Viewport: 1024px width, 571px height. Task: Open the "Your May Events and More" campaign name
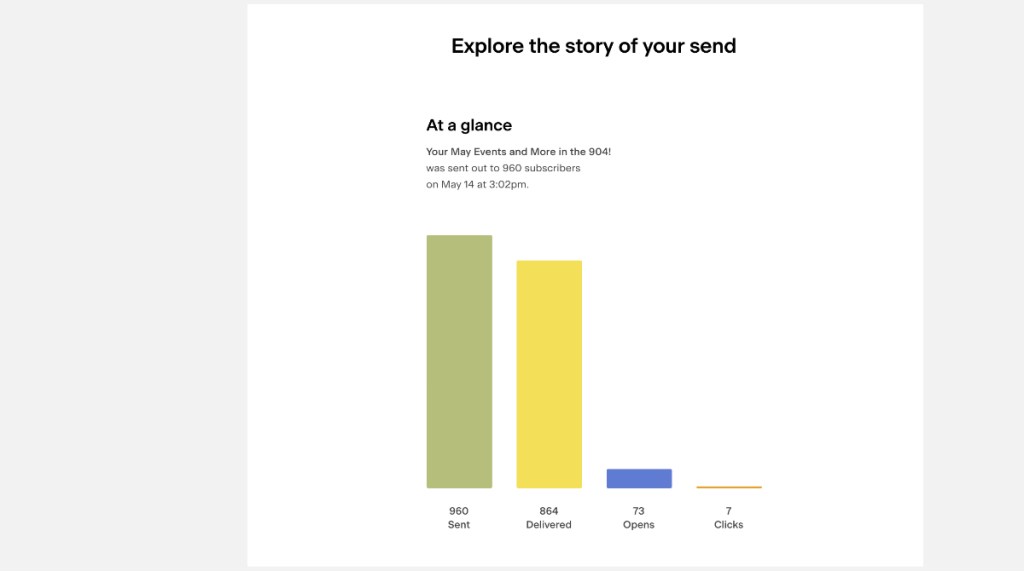518,152
